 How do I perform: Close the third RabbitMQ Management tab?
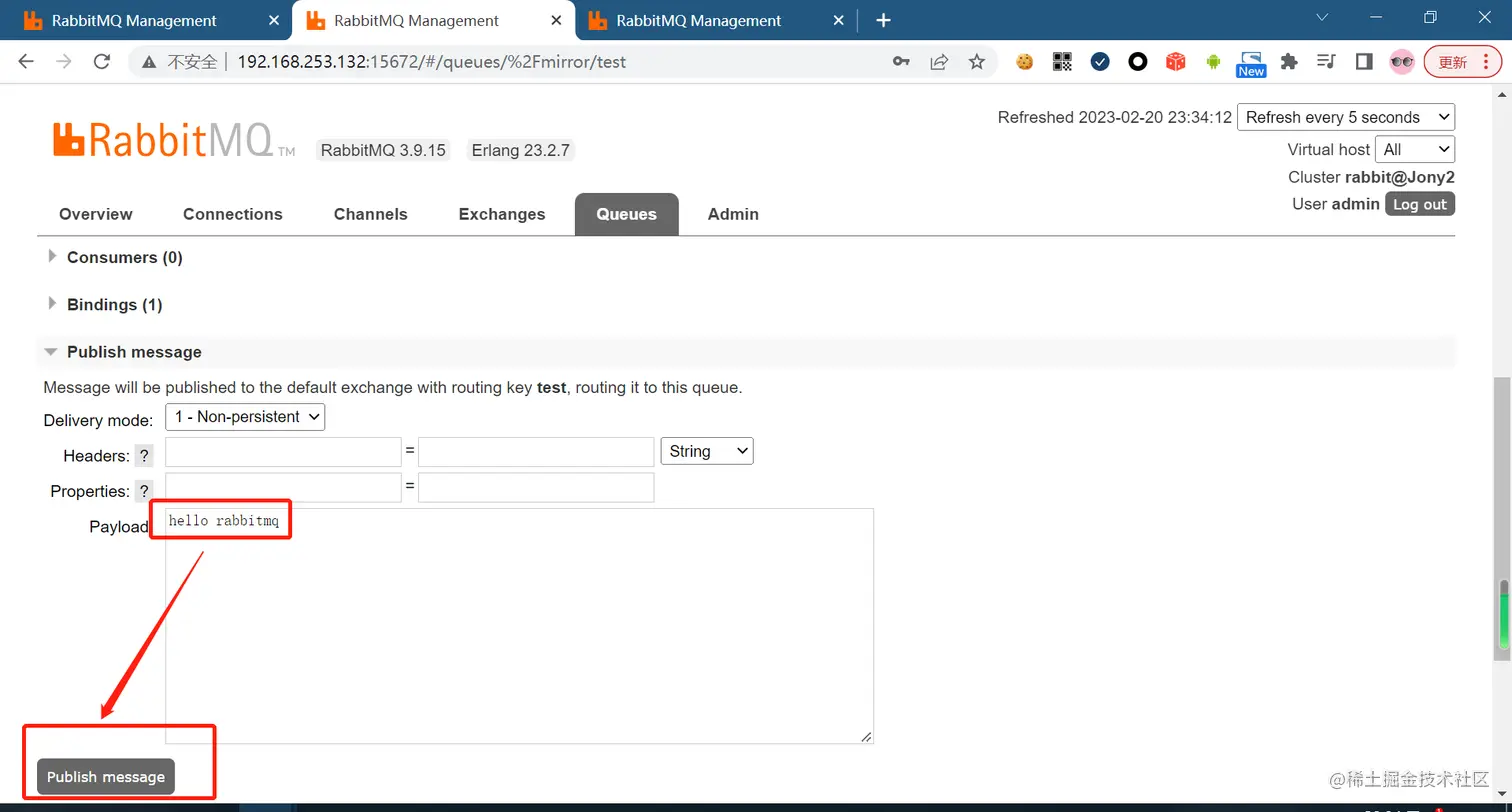pyautogui.click(x=840, y=20)
